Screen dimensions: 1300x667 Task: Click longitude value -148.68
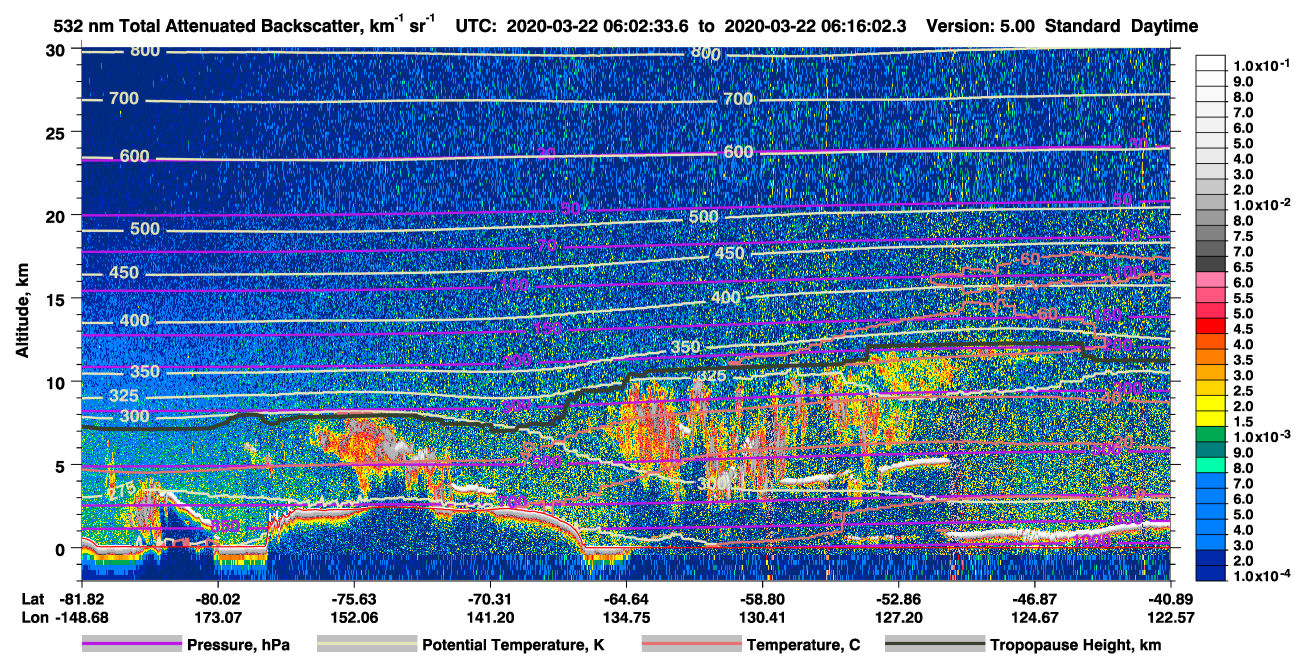point(81,616)
